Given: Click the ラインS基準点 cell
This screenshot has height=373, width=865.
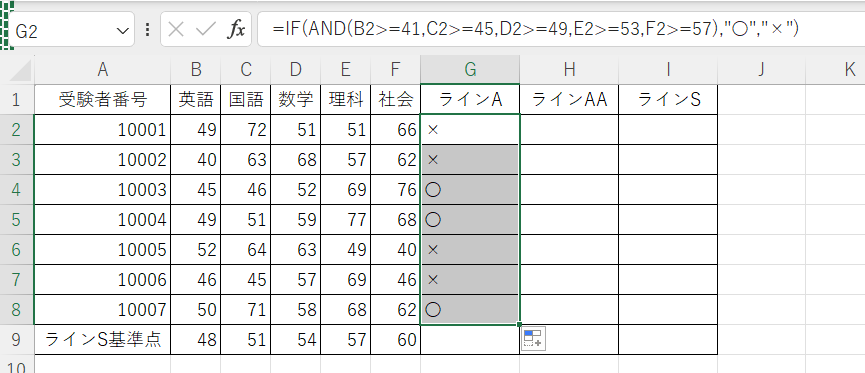Looking at the screenshot, I should coord(102,339).
